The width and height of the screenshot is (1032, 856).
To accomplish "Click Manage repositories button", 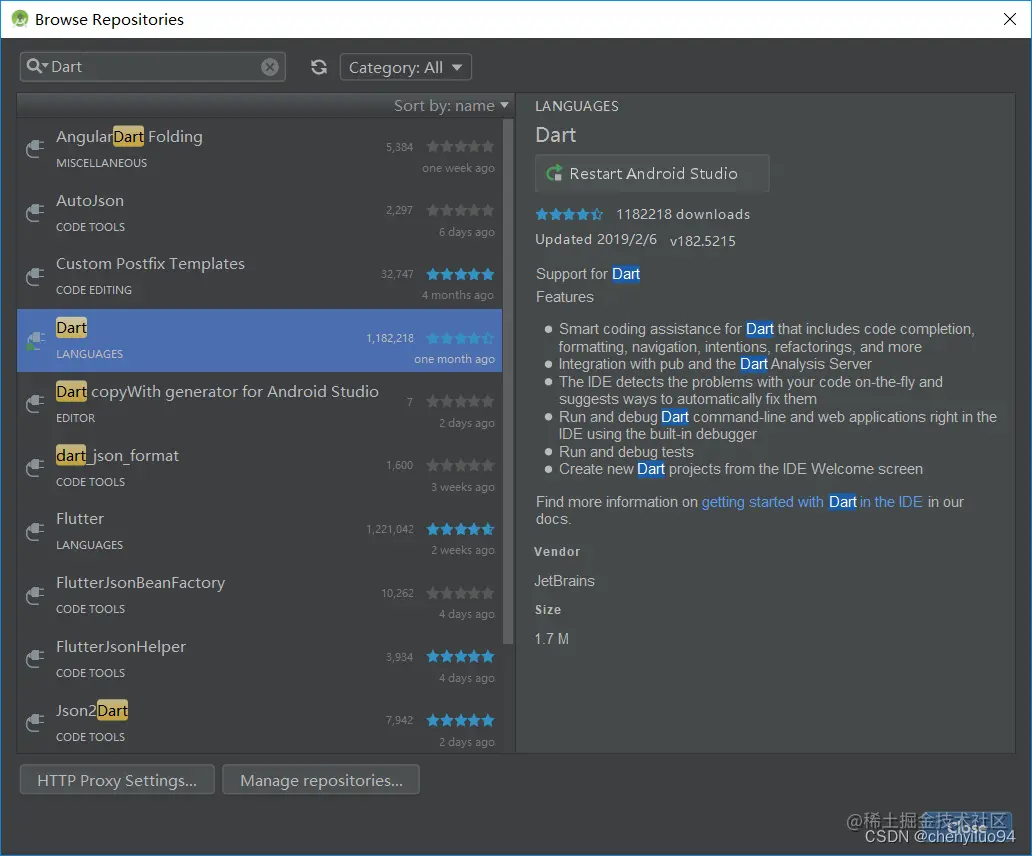I will 321,780.
